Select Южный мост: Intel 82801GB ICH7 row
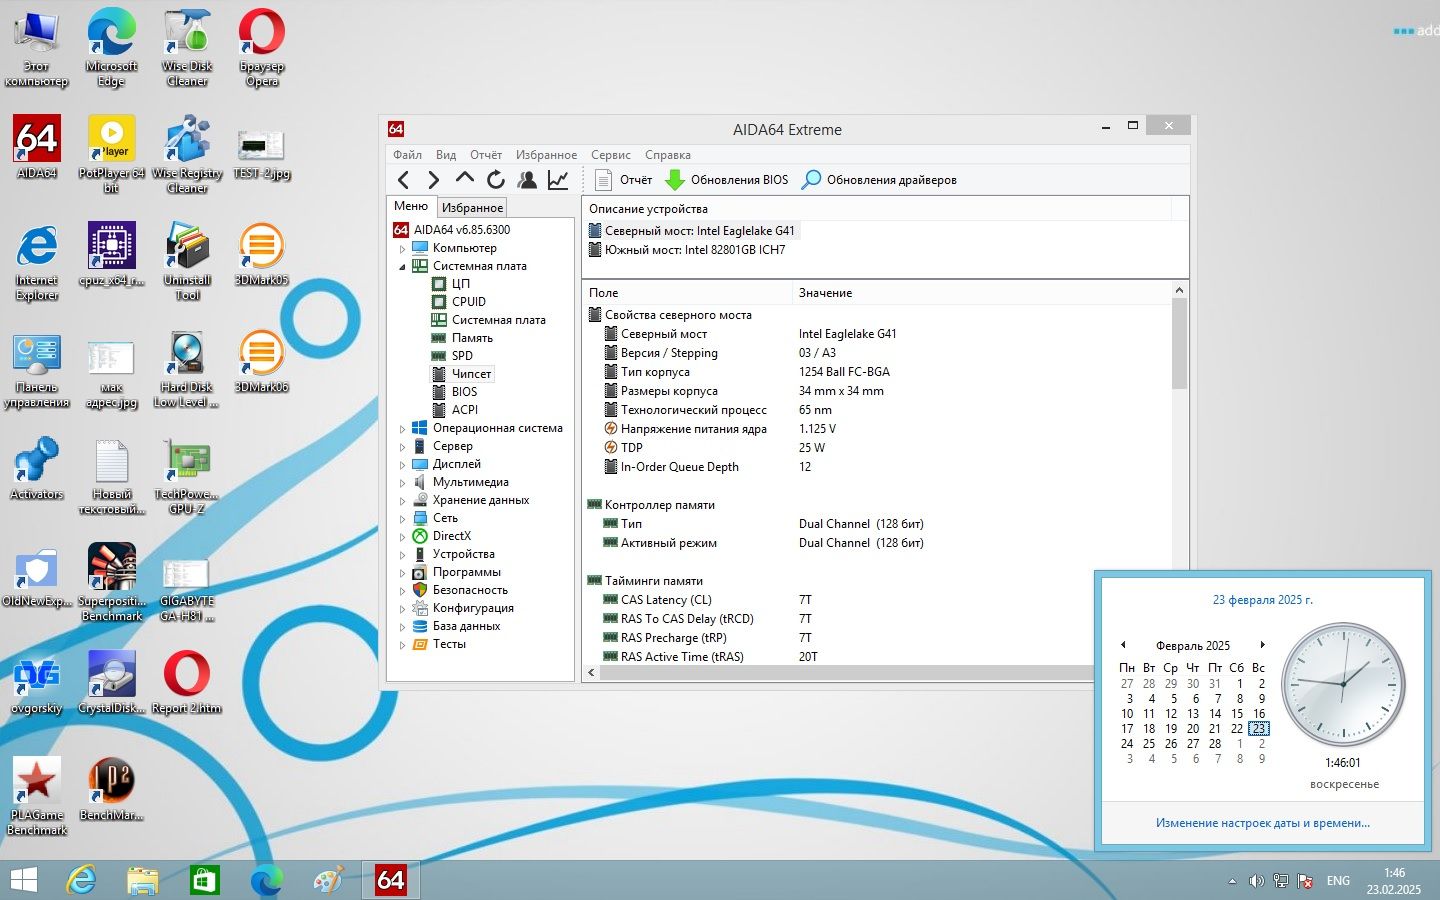Viewport: 1440px width, 900px height. pyautogui.click(x=695, y=250)
